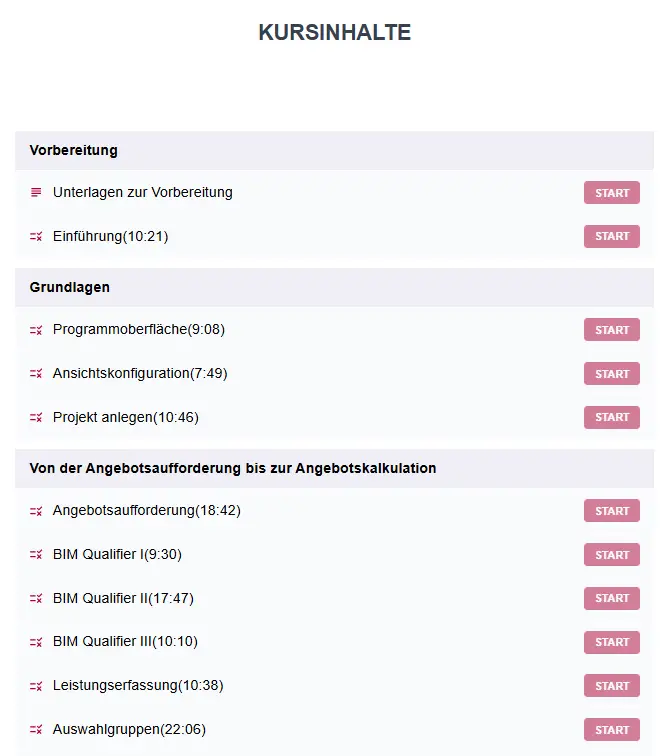The width and height of the screenshot is (663, 756).
Task: Start the Leistungserfassung lesson
Action: pyautogui.click(x=611, y=686)
